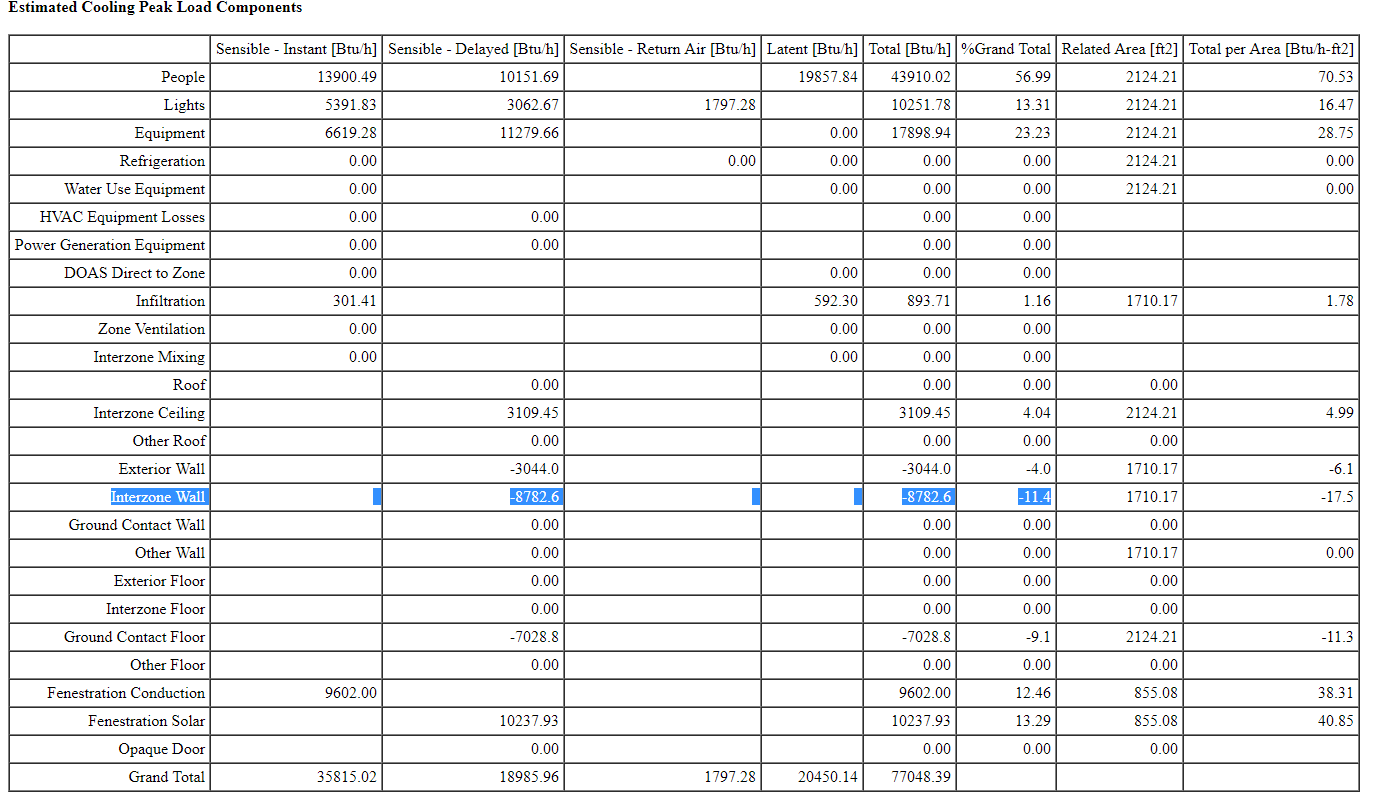
Task: Select the Lights row label
Action: pos(185,105)
